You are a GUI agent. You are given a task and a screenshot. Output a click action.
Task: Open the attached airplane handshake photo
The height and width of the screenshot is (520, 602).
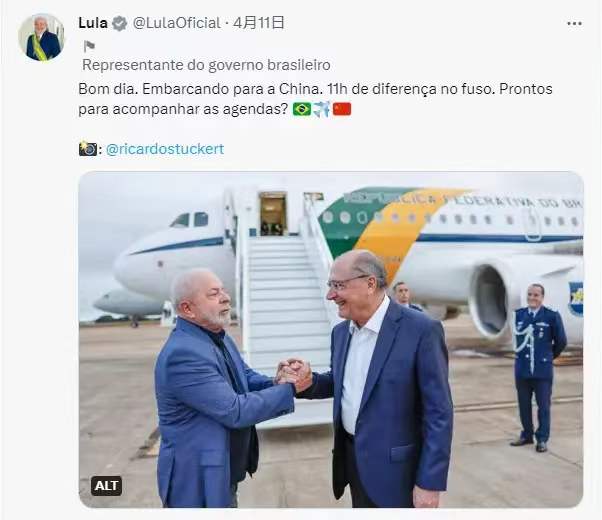click(331, 339)
